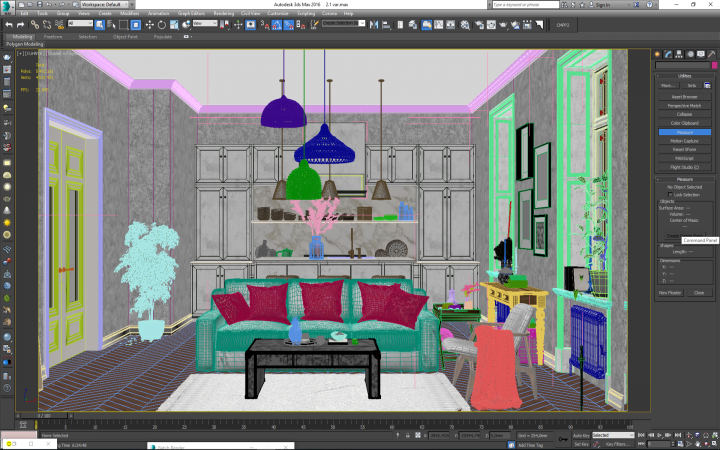Viewport: 720px width, 450px height.
Task: Open the Material Editor
Action: pos(465,25)
